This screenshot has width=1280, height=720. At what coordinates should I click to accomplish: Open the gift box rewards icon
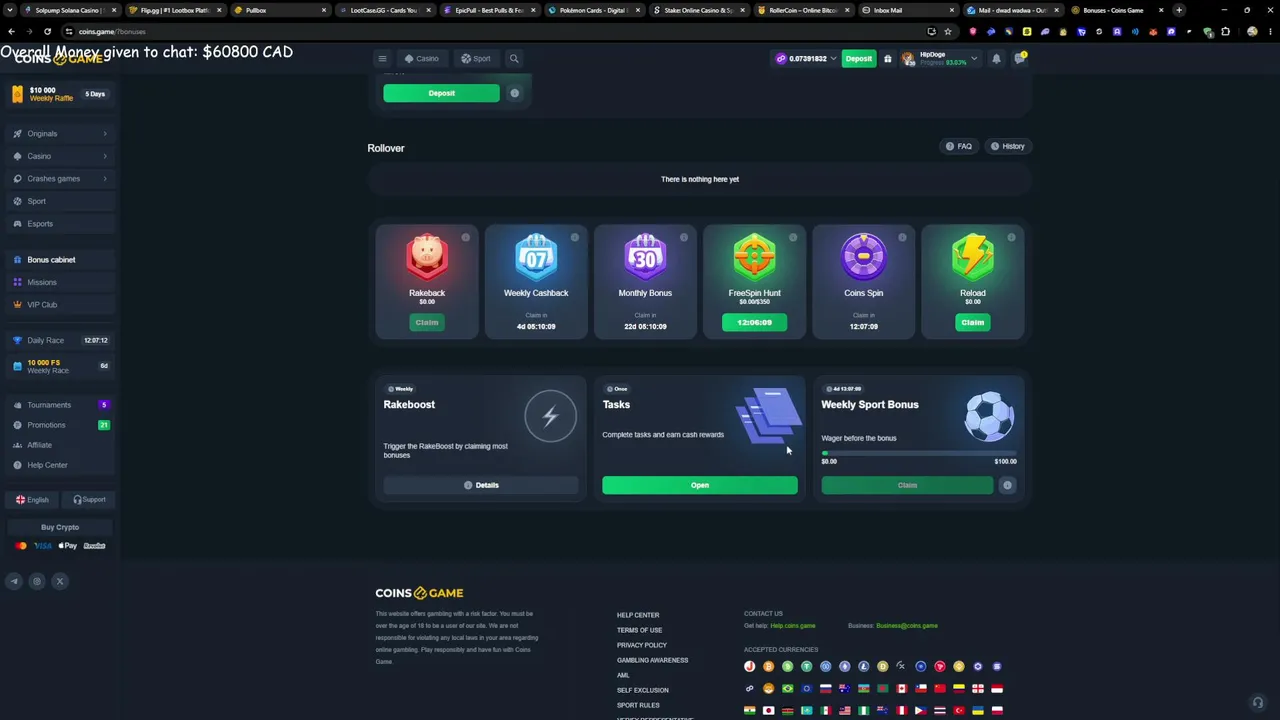point(887,59)
